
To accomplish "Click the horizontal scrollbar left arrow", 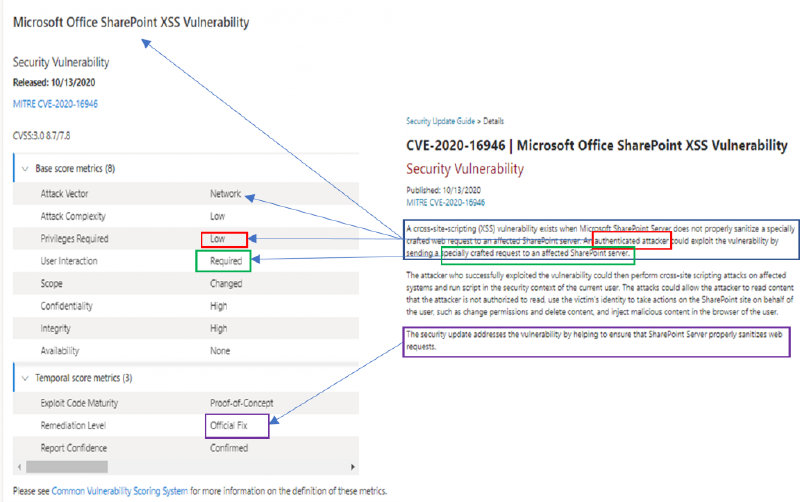I will pos(19,467).
